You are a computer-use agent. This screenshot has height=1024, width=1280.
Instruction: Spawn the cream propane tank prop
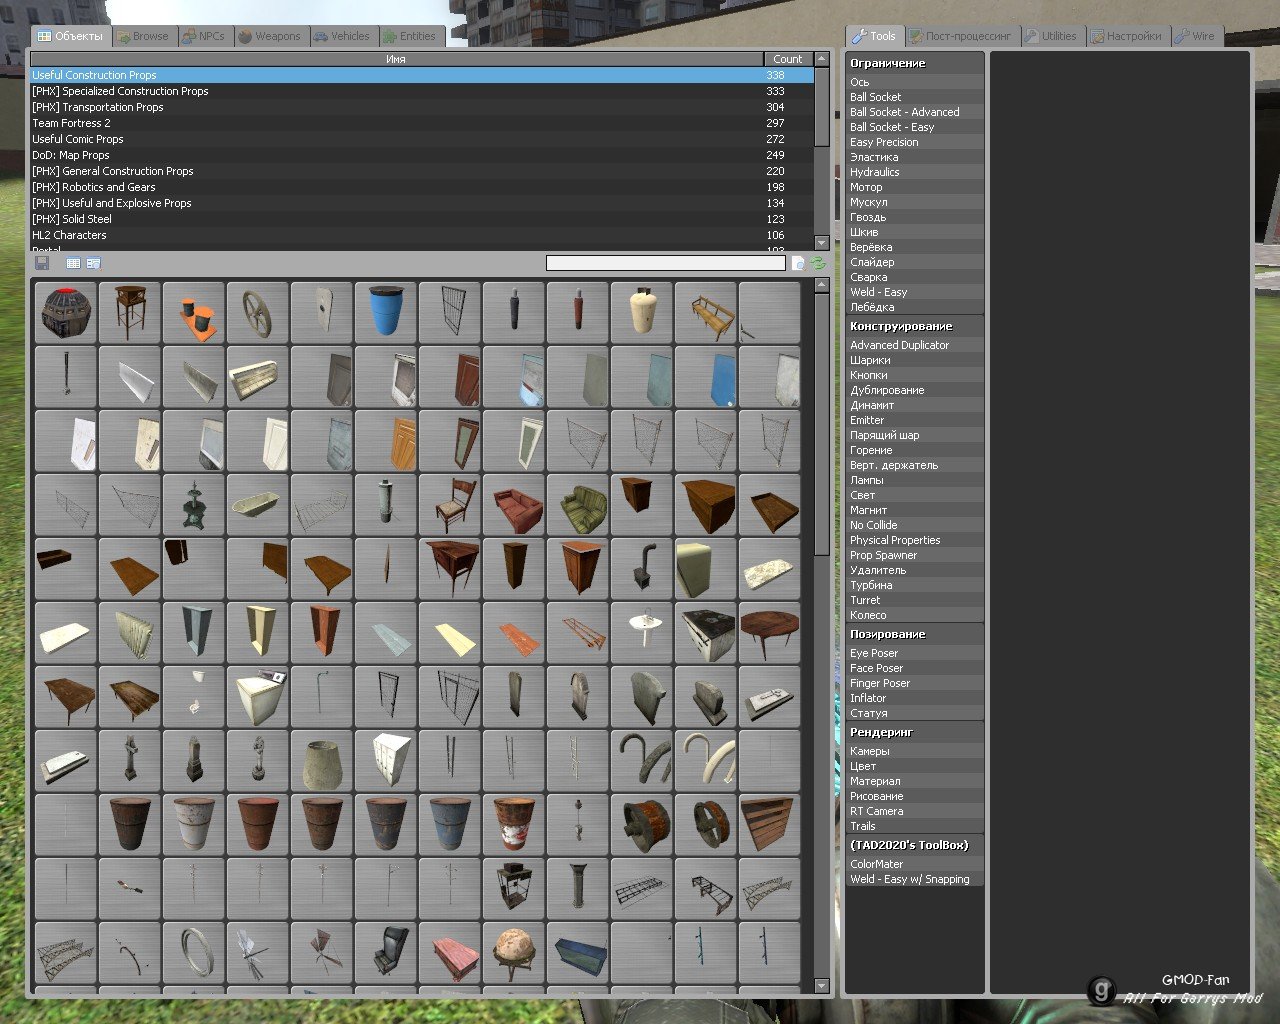pyautogui.click(x=641, y=313)
